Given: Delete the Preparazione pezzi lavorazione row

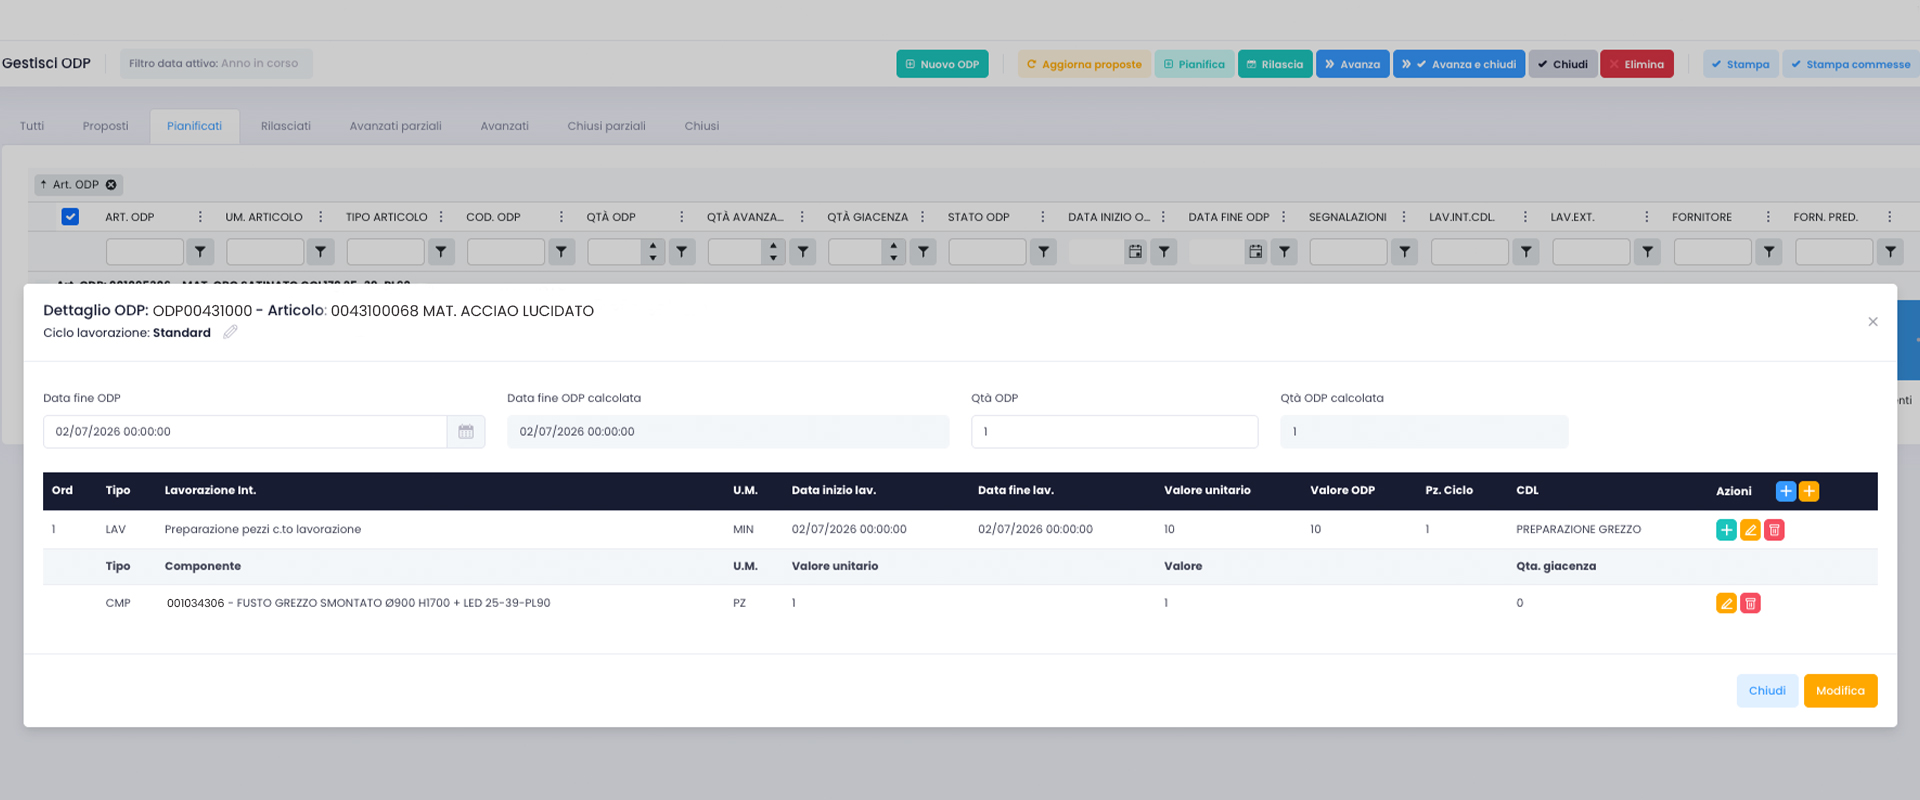Looking at the screenshot, I should coord(1774,530).
